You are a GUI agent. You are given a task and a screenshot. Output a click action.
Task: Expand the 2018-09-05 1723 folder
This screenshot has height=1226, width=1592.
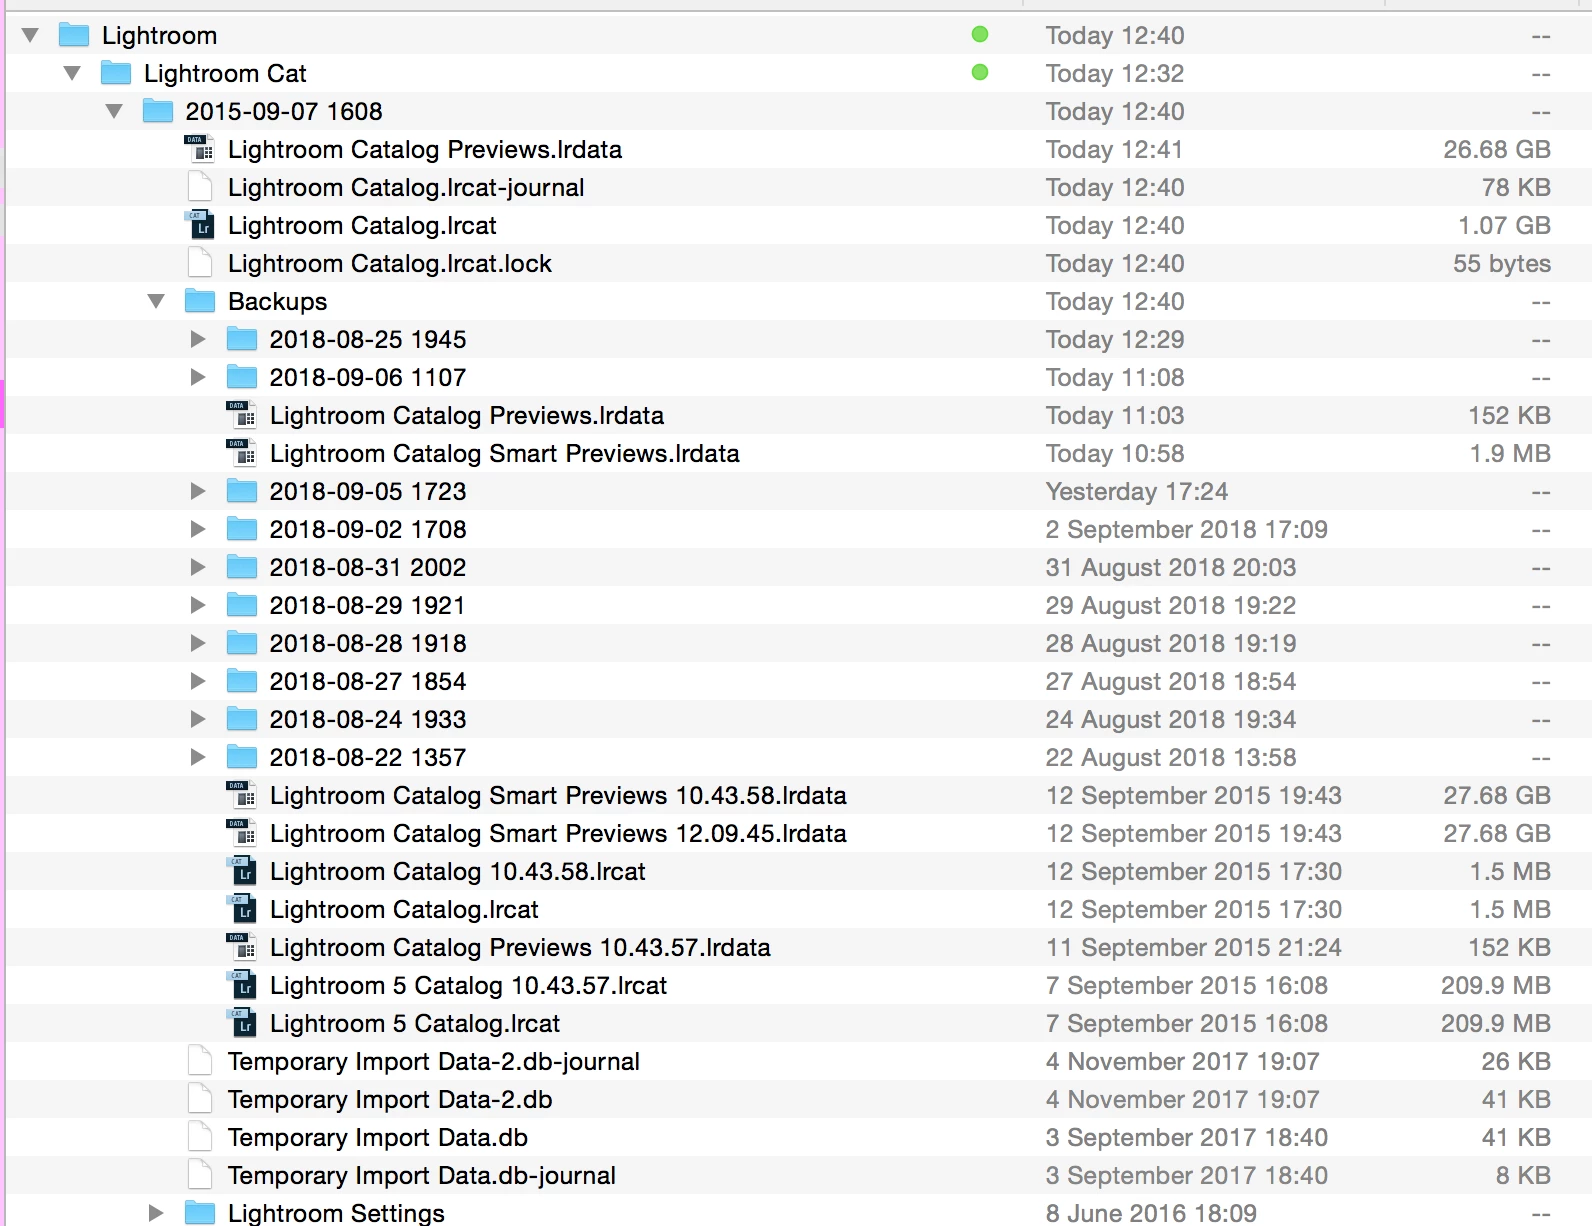198,491
